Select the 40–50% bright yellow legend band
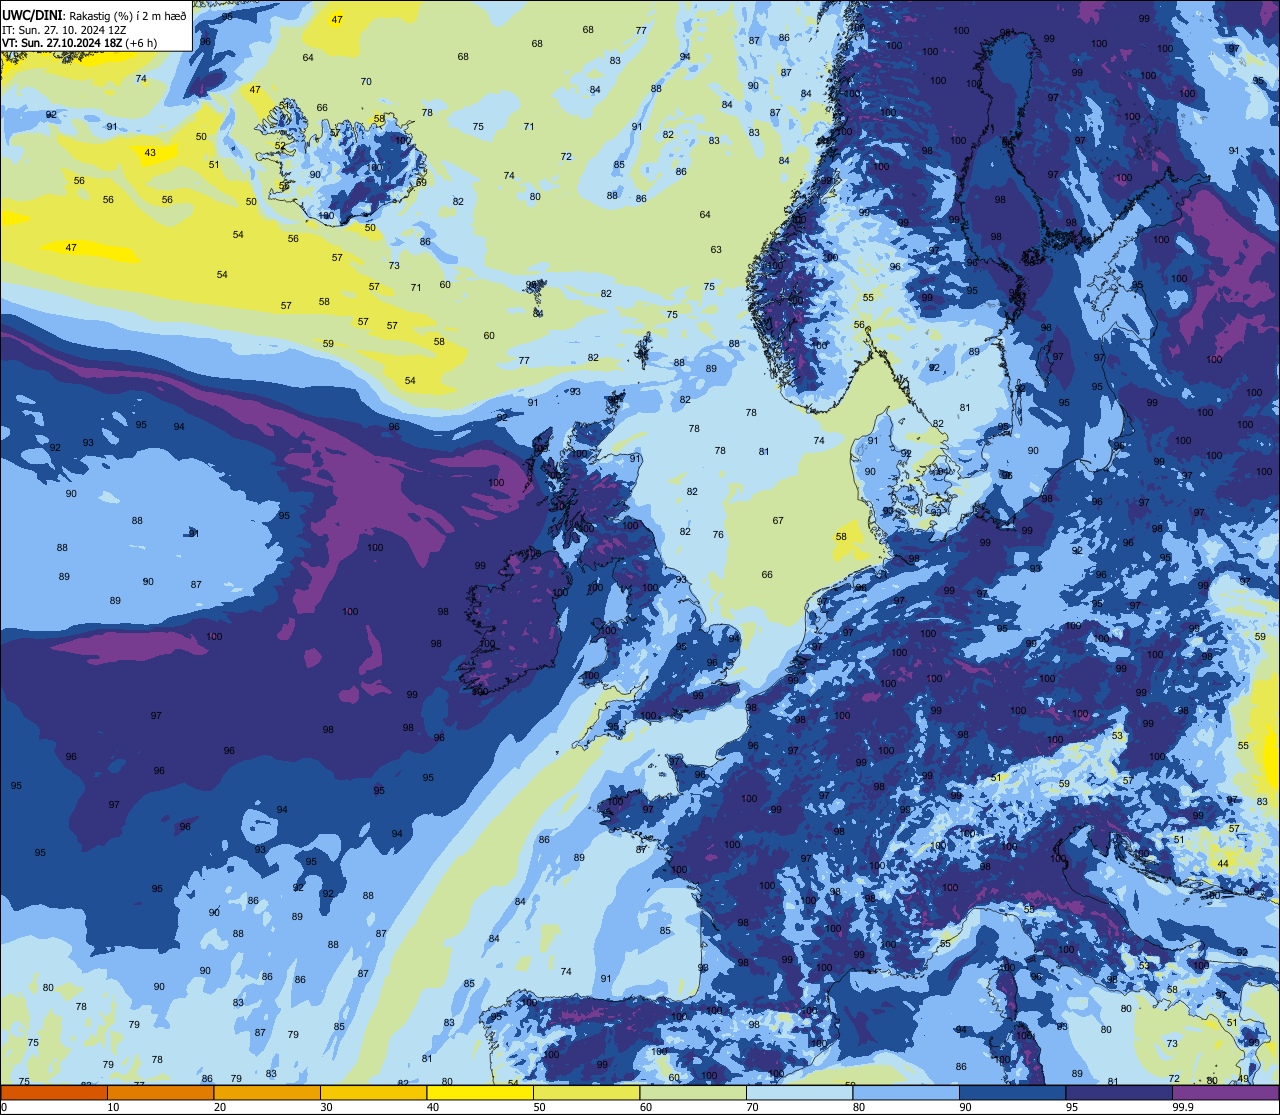 pos(480,1092)
